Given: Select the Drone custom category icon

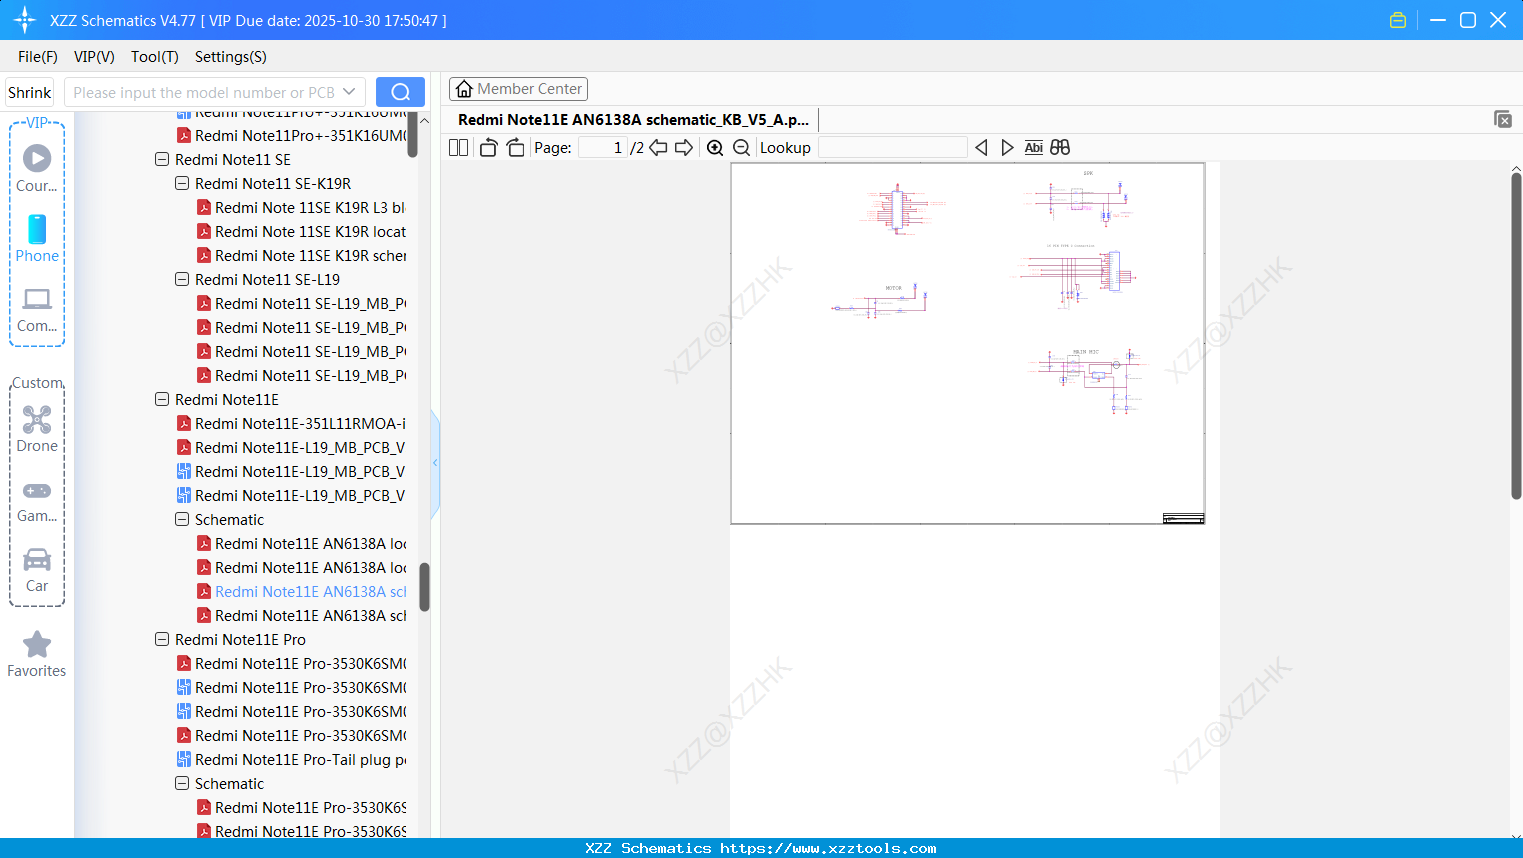Looking at the screenshot, I should 37,420.
